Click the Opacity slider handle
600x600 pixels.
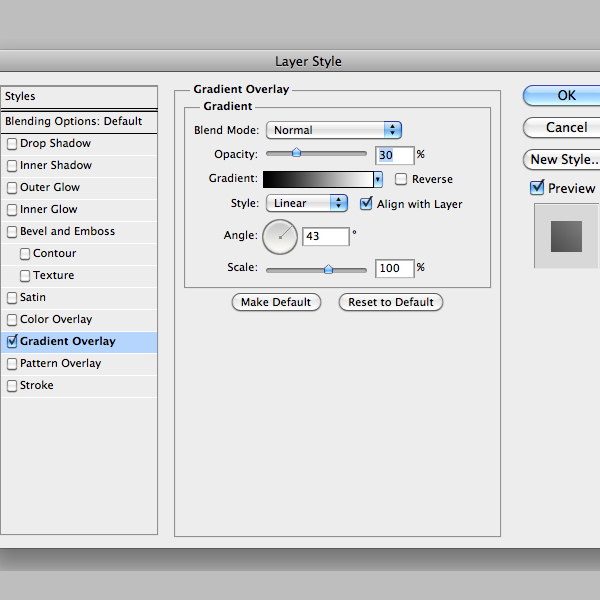point(296,153)
